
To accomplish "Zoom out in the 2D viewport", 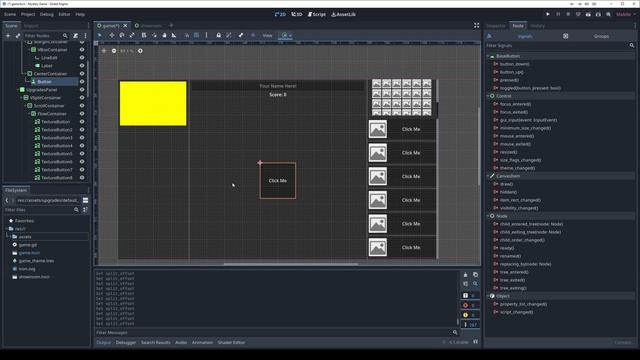I will click(114, 51).
